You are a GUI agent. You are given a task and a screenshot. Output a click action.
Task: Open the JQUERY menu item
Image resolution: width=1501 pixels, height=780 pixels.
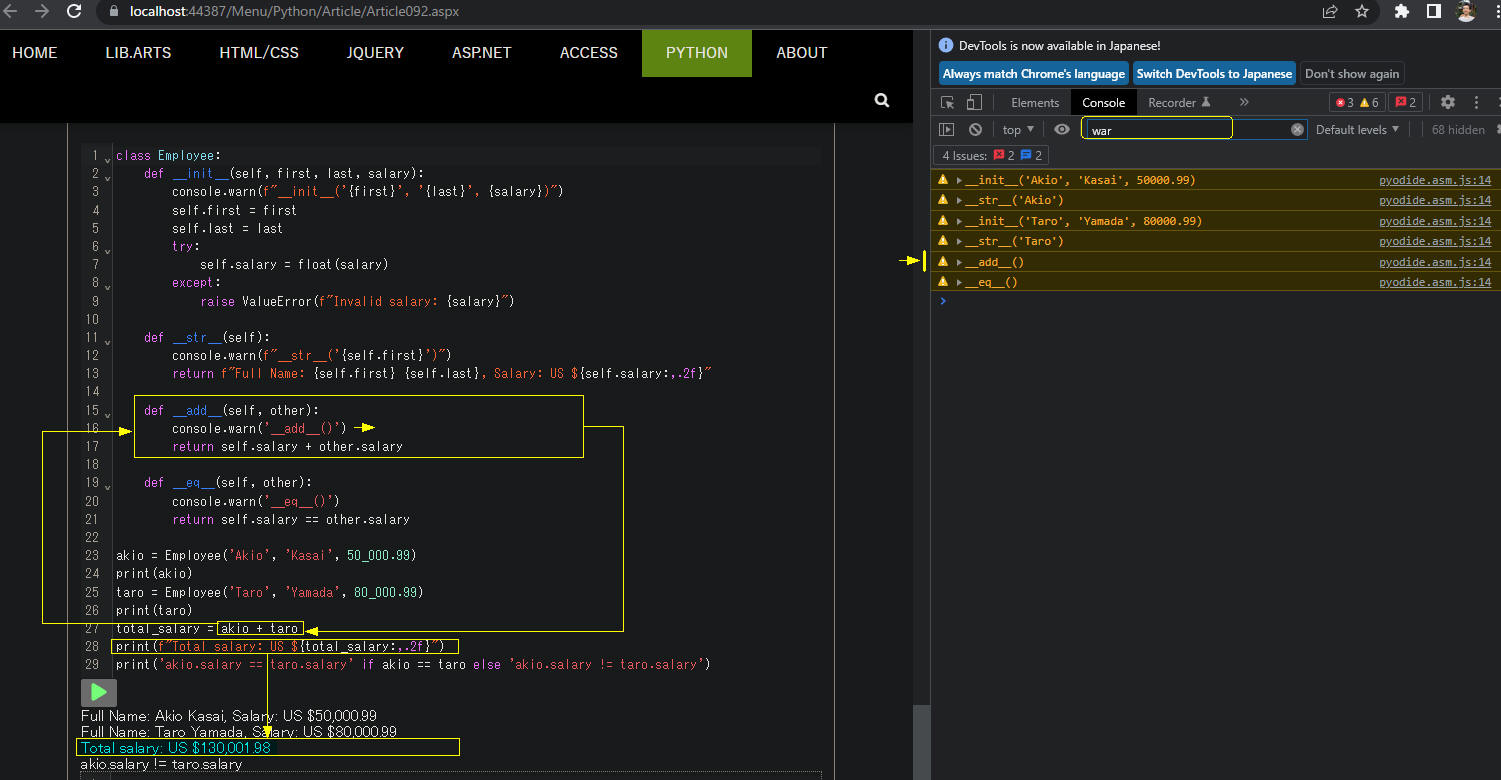[x=375, y=53]
